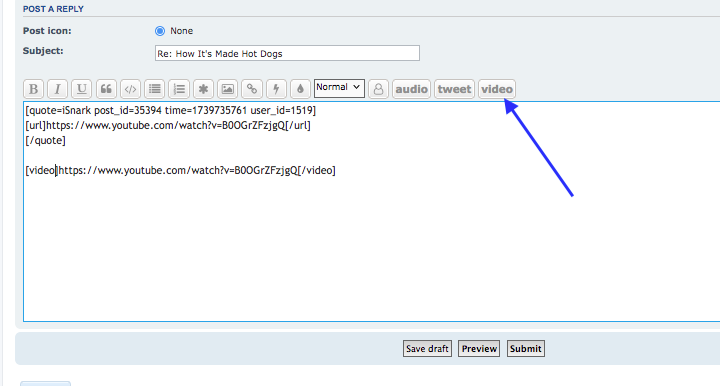Select the None post icon radio button
720x386 pixels.
point(160,31)
